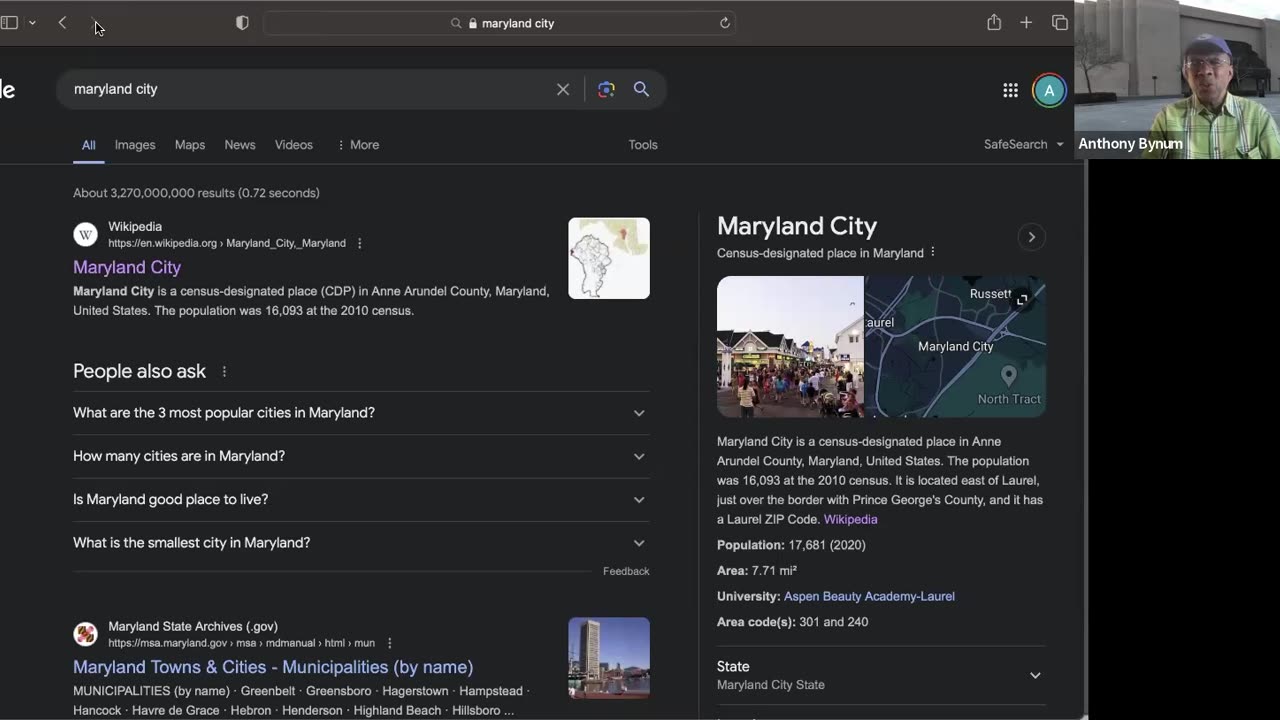The height and width of the screenshot is (720, 1280).
Task: Open Maryland Towns & Cities Municipalities link
Action: (x=273, y=667)
